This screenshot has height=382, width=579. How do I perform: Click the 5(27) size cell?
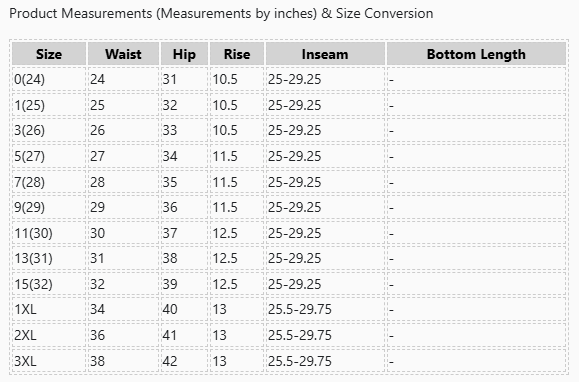49,156
